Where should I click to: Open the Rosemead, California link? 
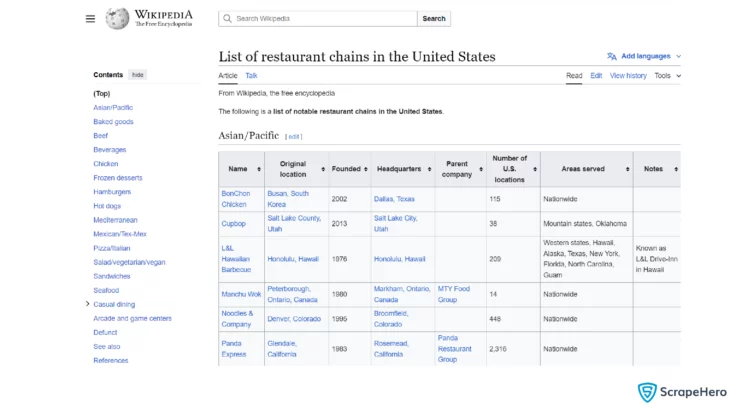391,348
